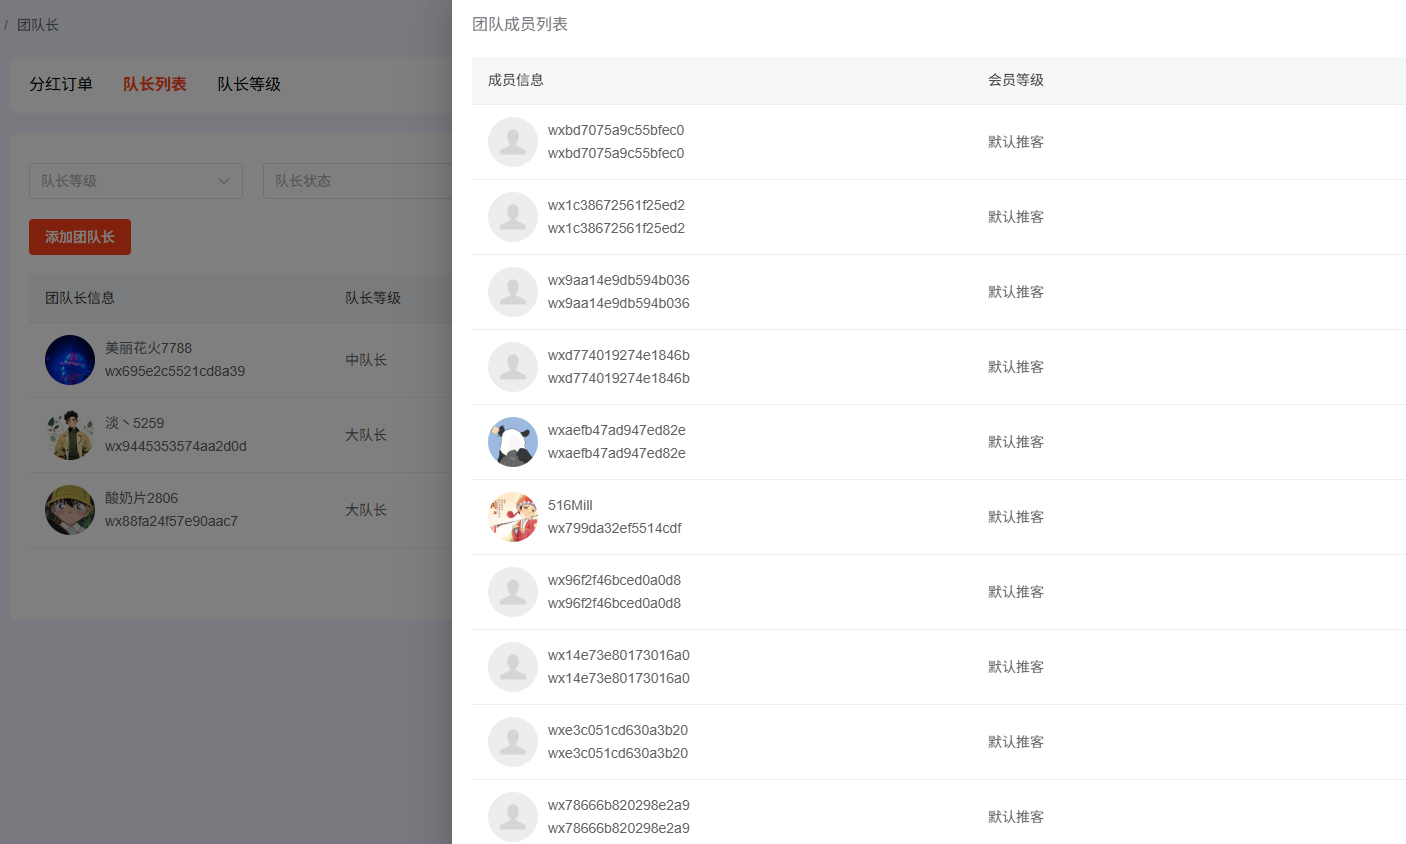Click 默认推客 level for wxe3c051cd630a3b20
The image size is (1406, 844).
click(x=1016, y=742)
